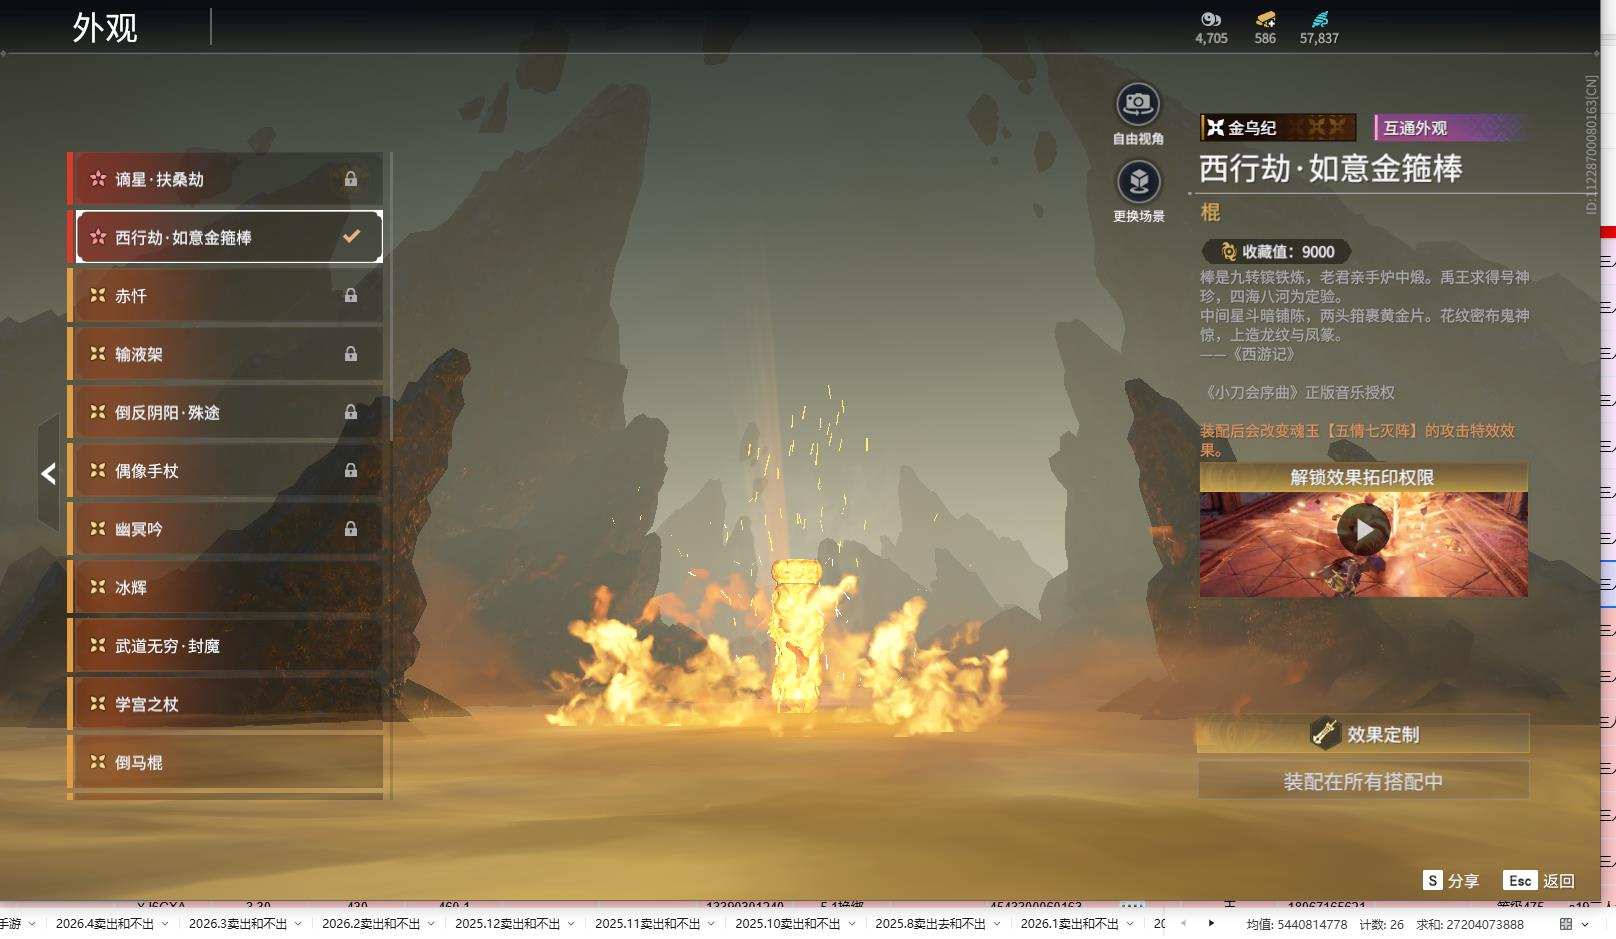The height and width of the screenshot is (939, 1616).
Task: Click the lock icon on 赤忏
Action: (x=351, y=296)
